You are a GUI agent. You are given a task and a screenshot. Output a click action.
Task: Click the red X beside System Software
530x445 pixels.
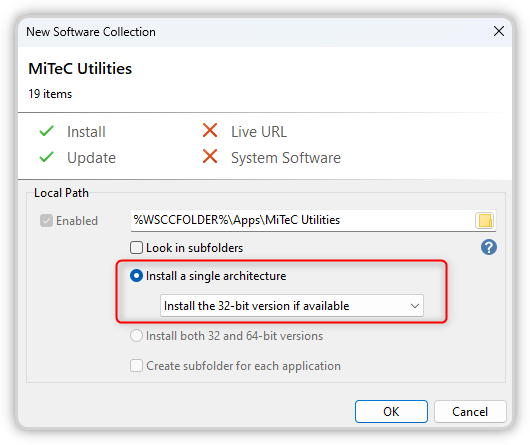tap(210, 156)
